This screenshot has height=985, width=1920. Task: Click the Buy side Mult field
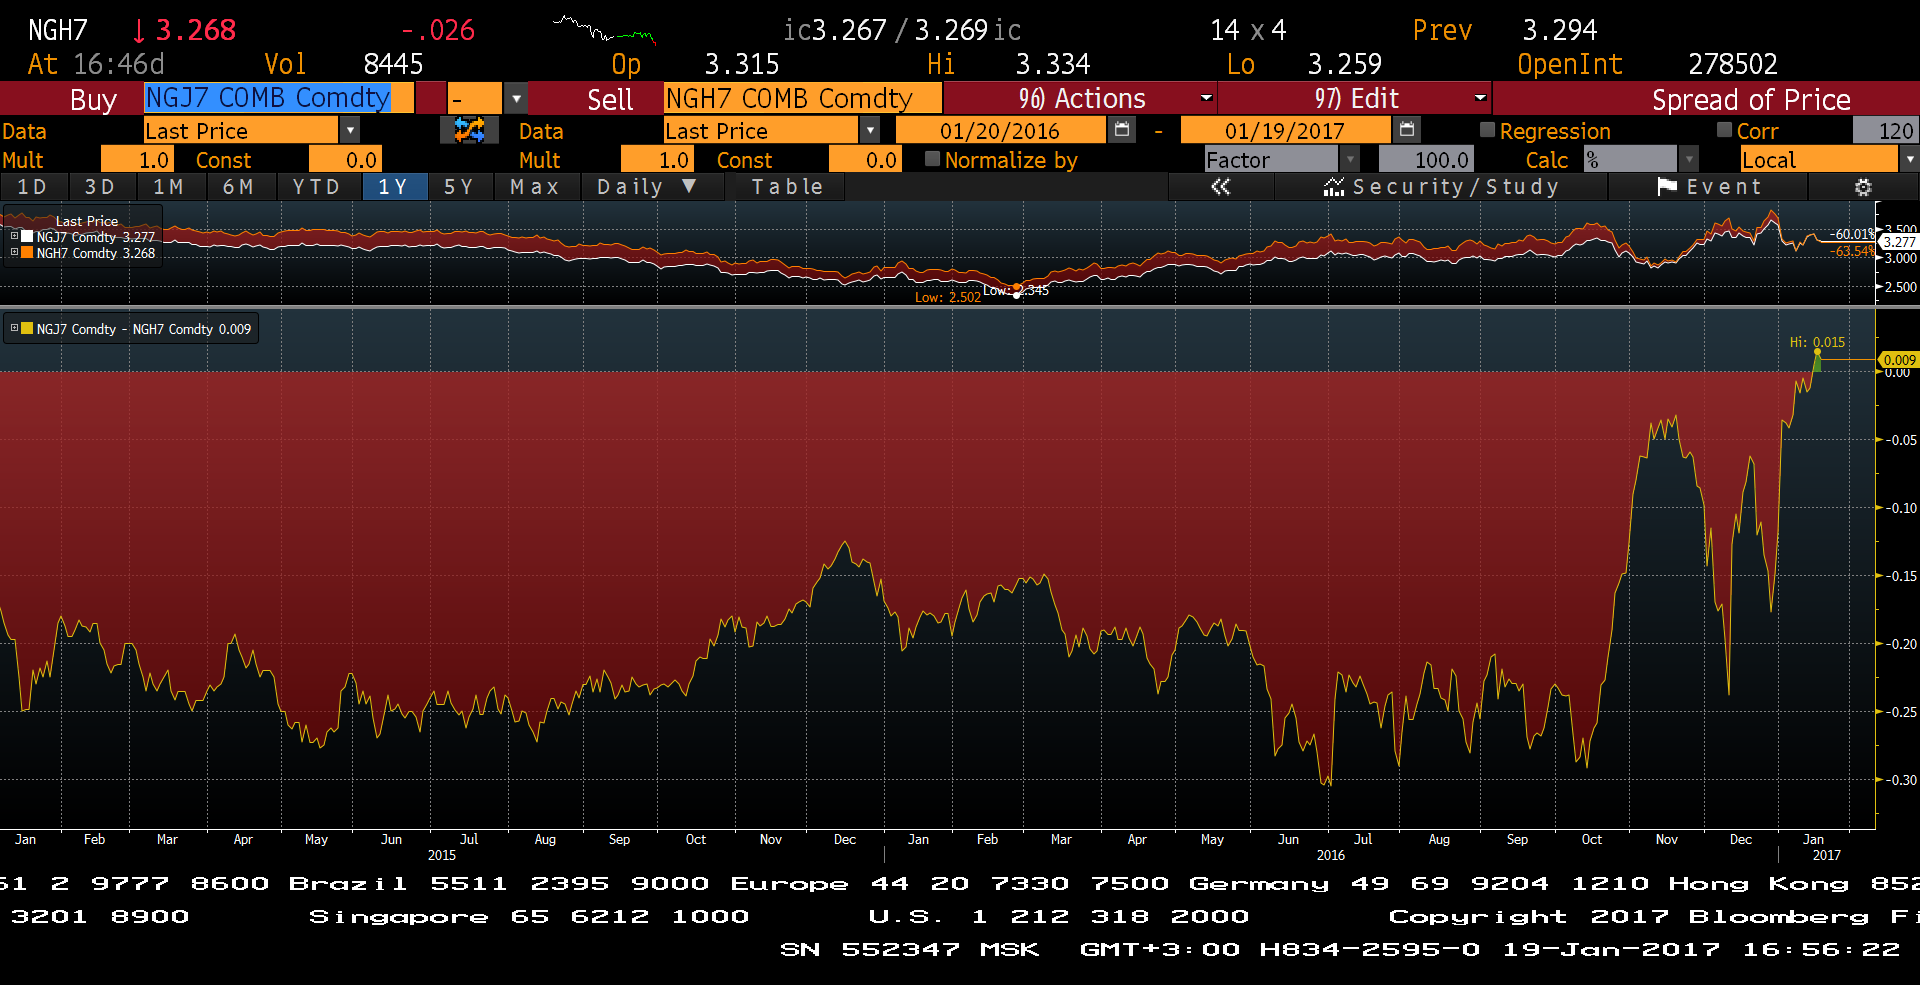coord(137,159)
